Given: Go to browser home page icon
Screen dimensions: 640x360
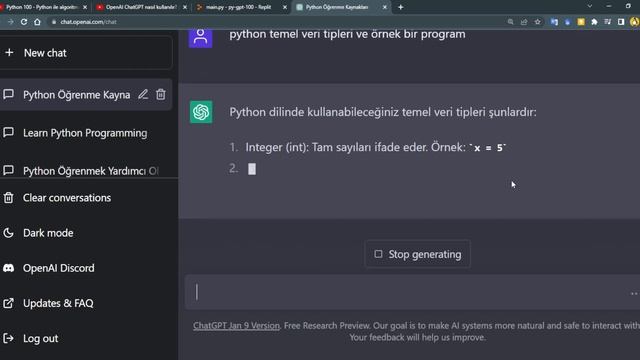Looking at the screenshot, I should click(x=37, y=22).
